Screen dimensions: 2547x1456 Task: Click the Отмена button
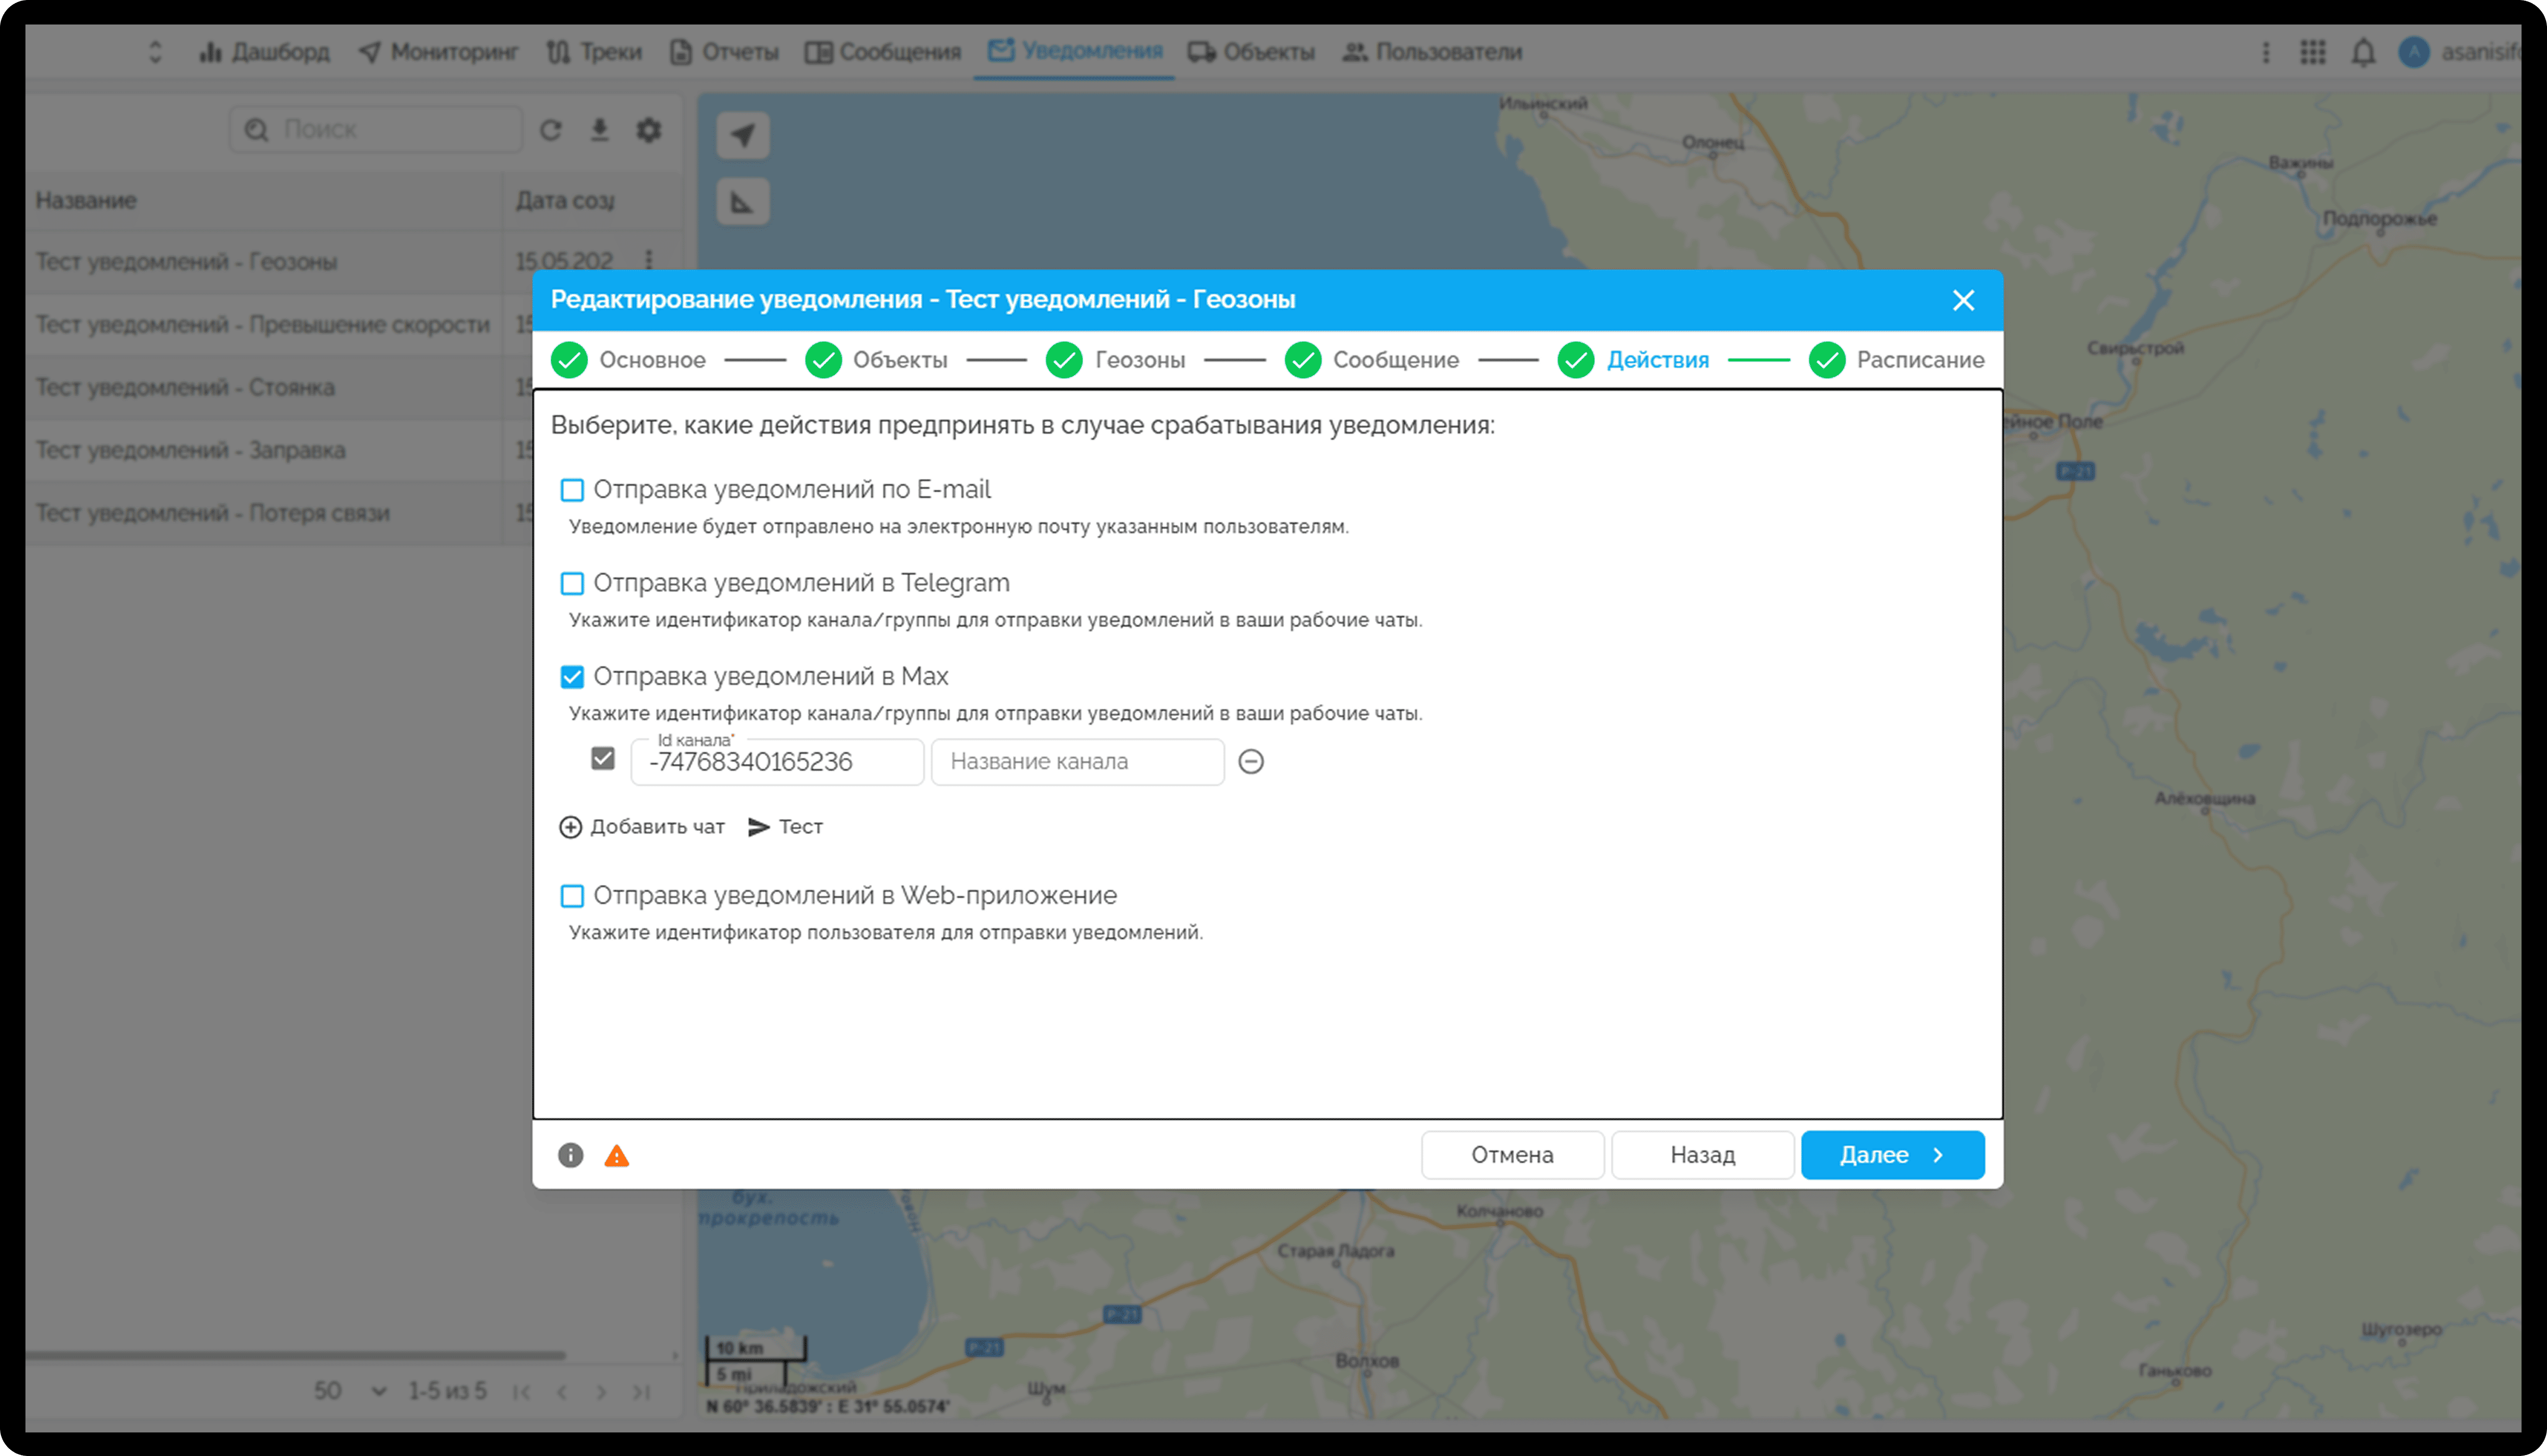pyautogui.click(x=1512, y=1155)
